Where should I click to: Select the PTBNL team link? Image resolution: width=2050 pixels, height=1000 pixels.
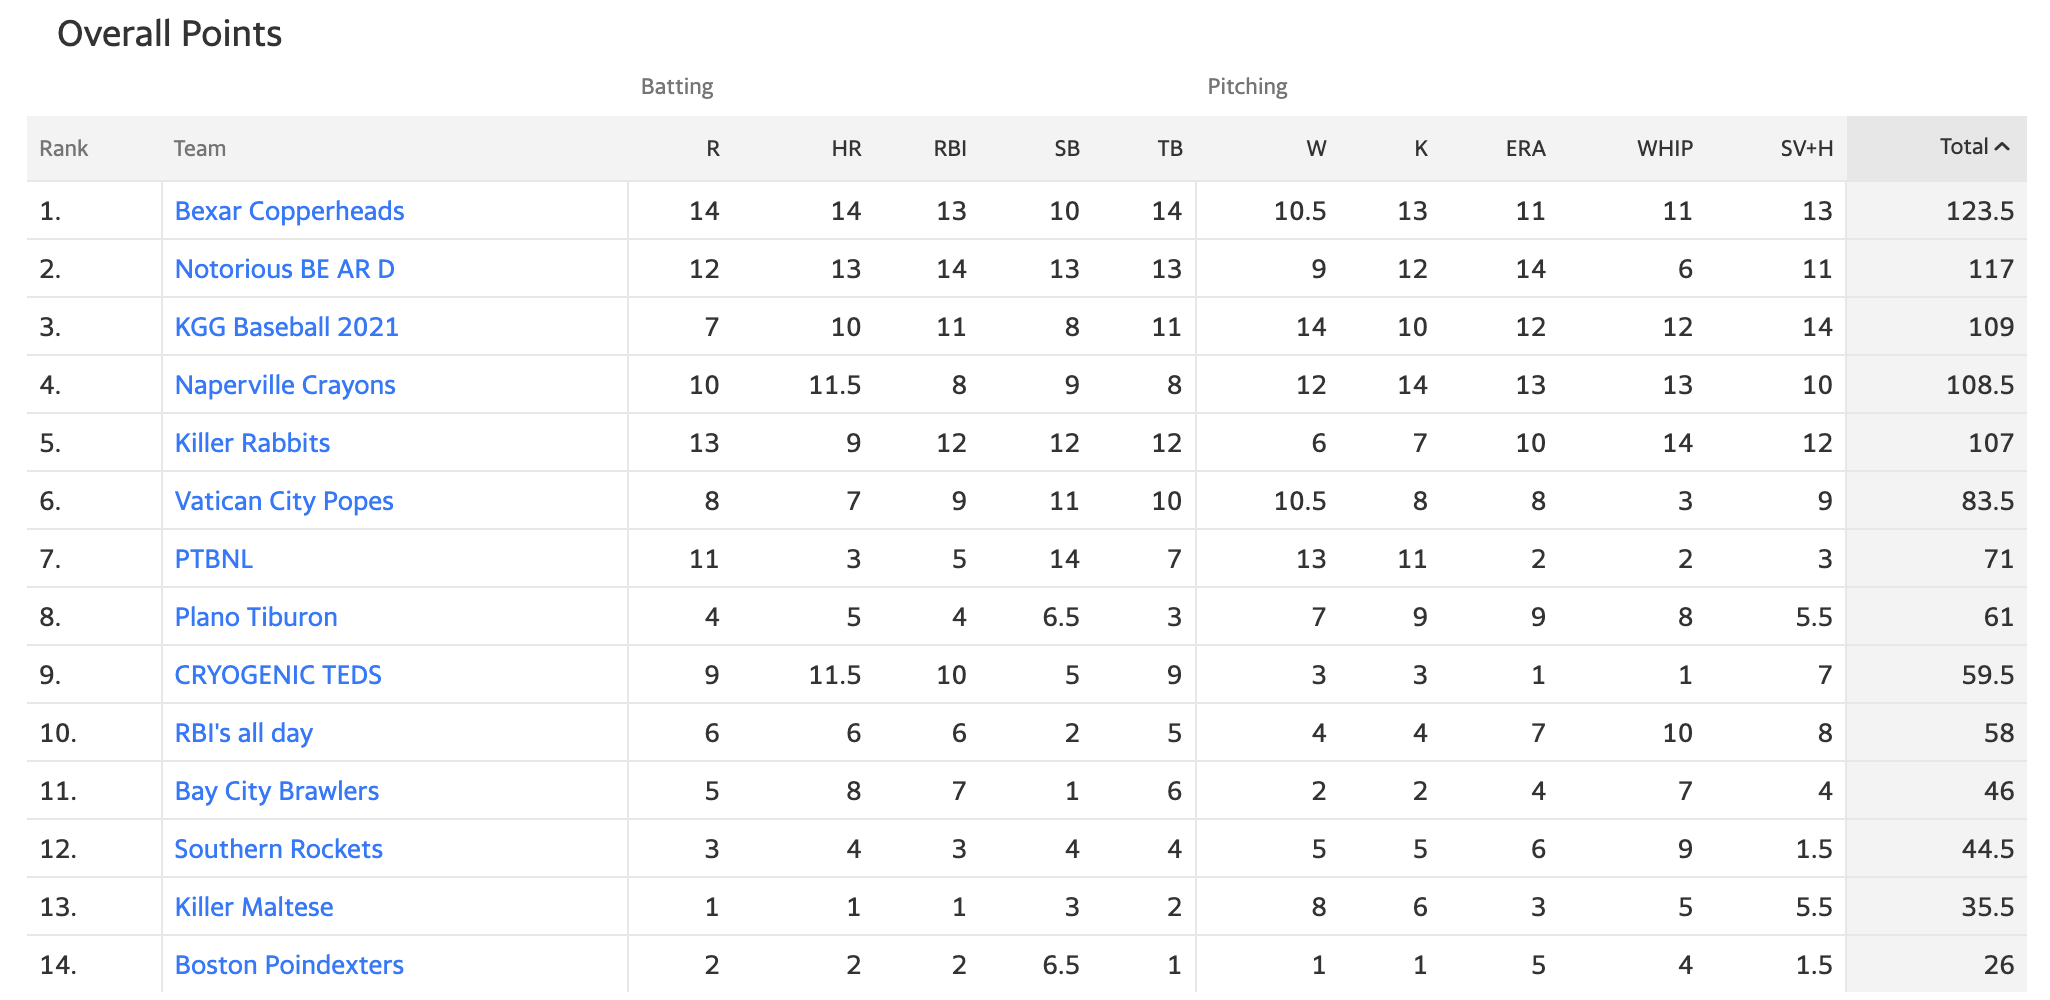[214, 559]
